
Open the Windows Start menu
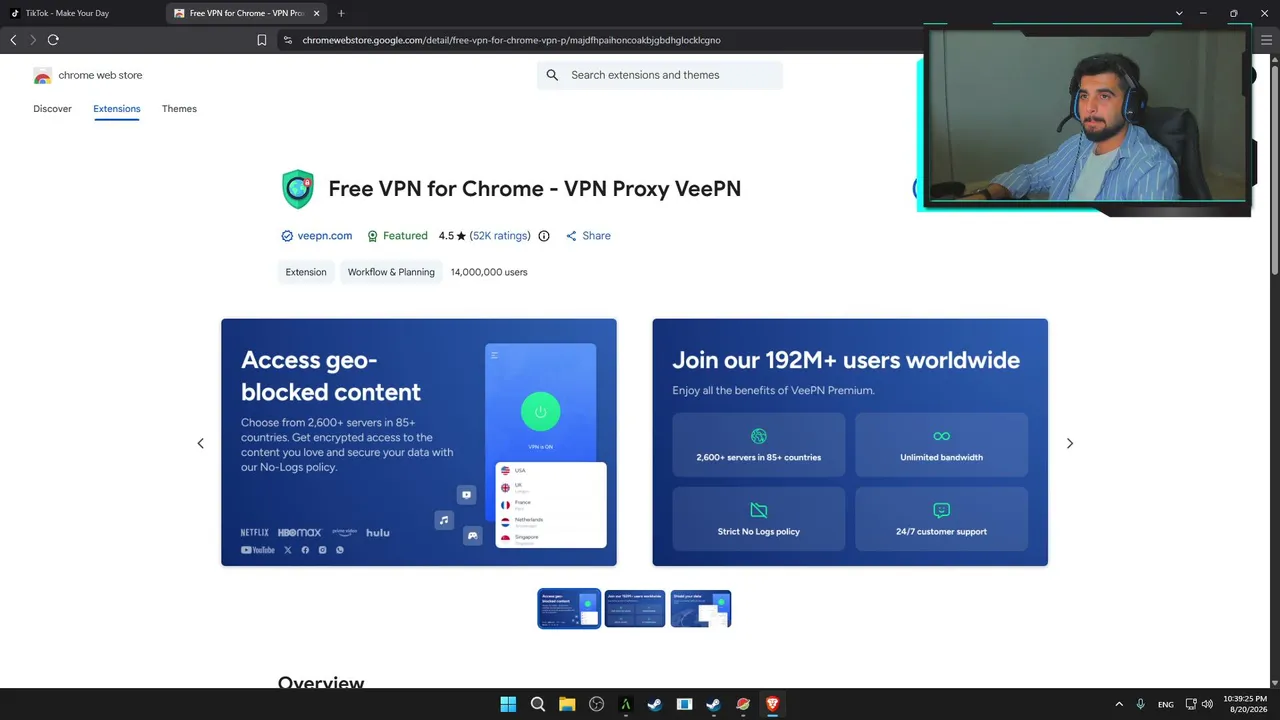(508, 704)
